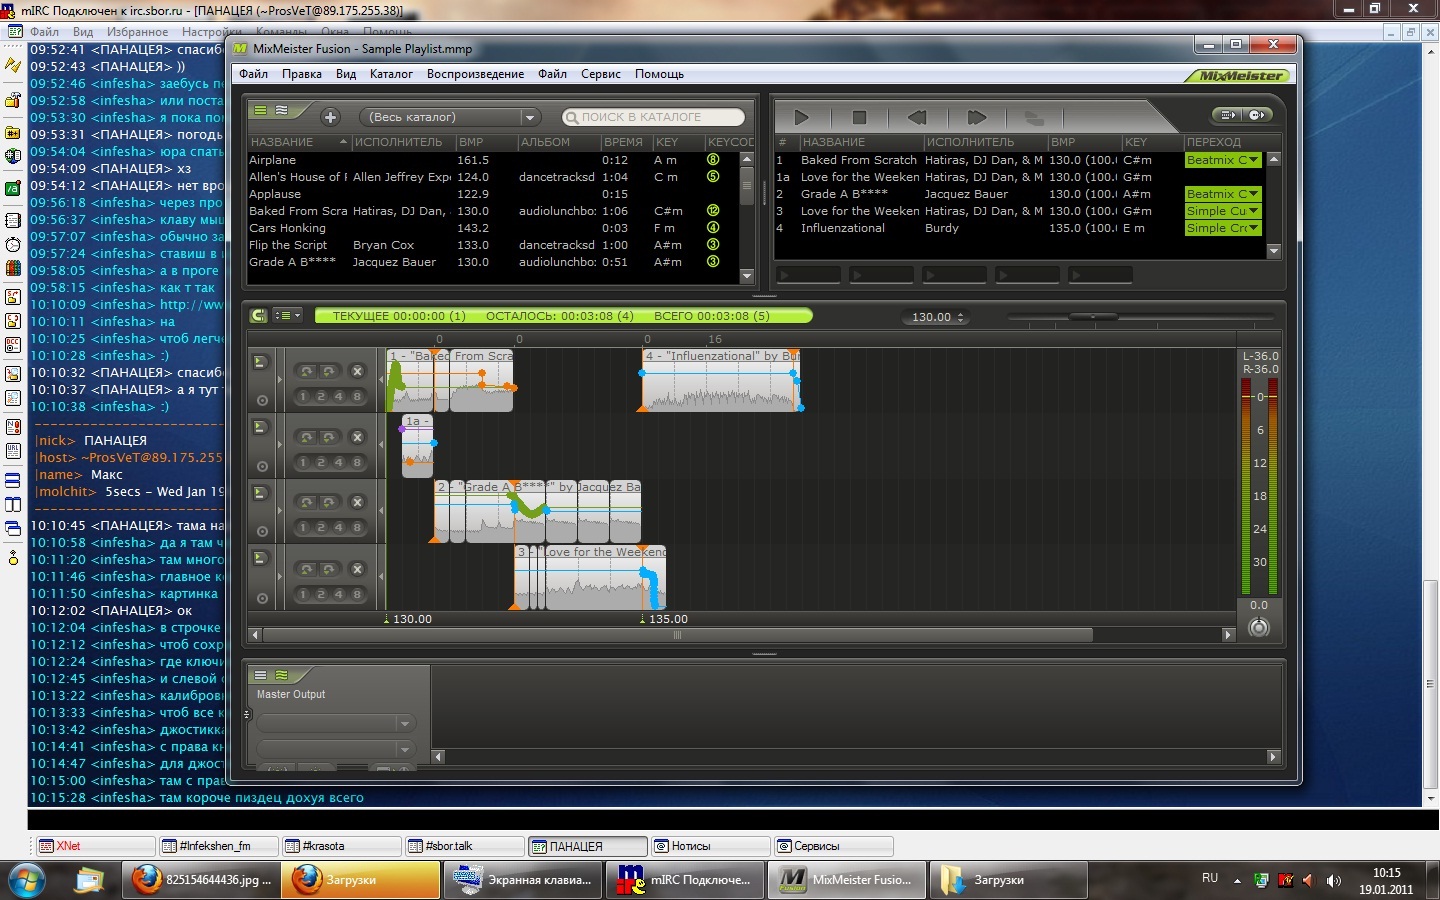Image resolution: width=1440 pixels, height=900 pixels.
Task: Open the Воспроизведение menu
Action: [x=475, y=74]
